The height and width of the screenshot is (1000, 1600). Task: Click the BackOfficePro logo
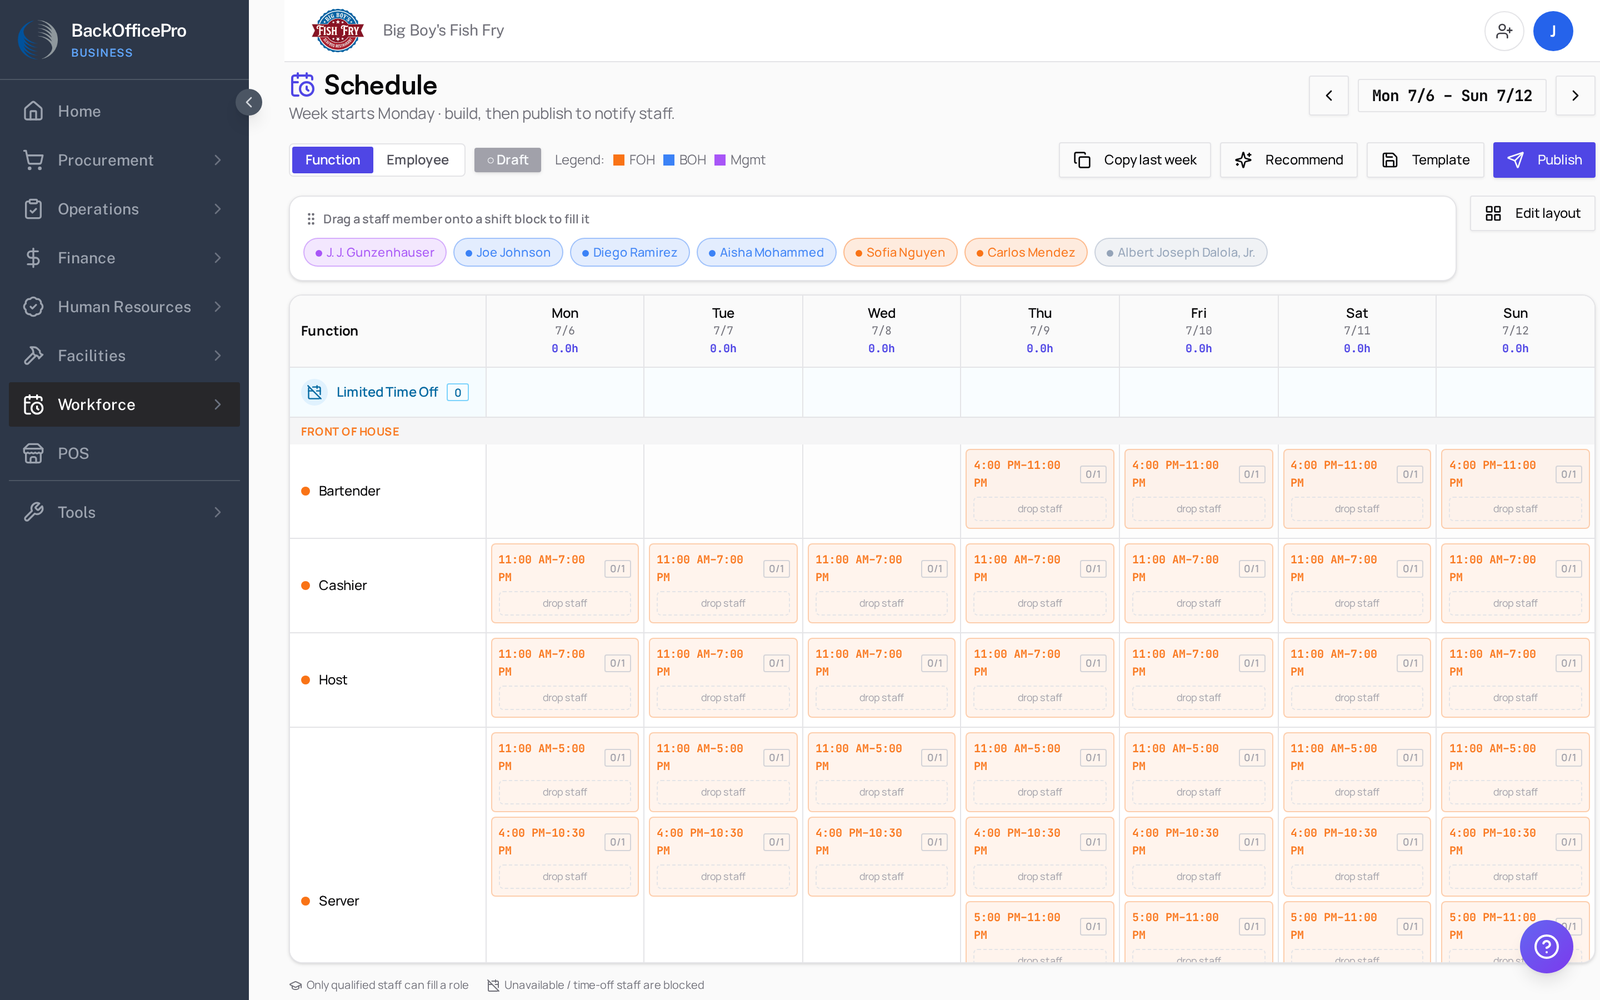[x=38, y=39]
